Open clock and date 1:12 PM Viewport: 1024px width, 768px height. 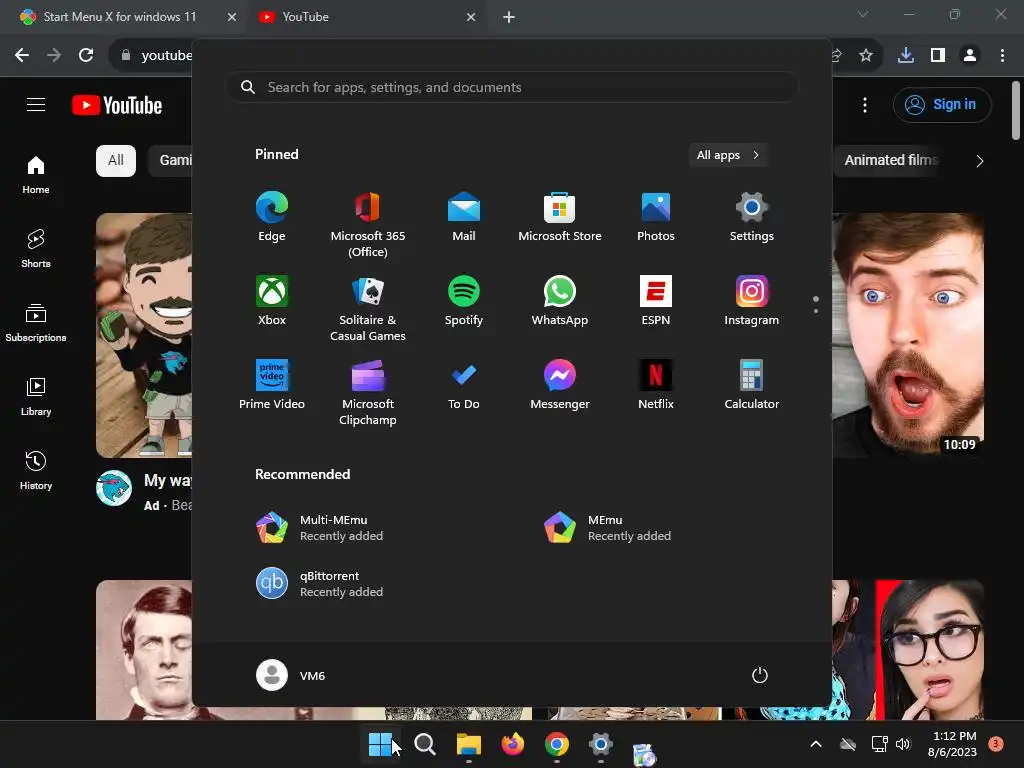tap(953, 744)
